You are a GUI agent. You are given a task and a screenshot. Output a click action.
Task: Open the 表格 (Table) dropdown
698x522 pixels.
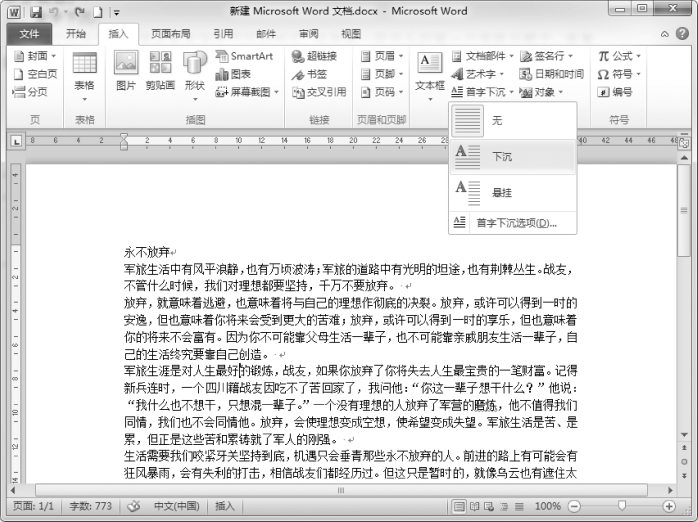tap(84, 72)
